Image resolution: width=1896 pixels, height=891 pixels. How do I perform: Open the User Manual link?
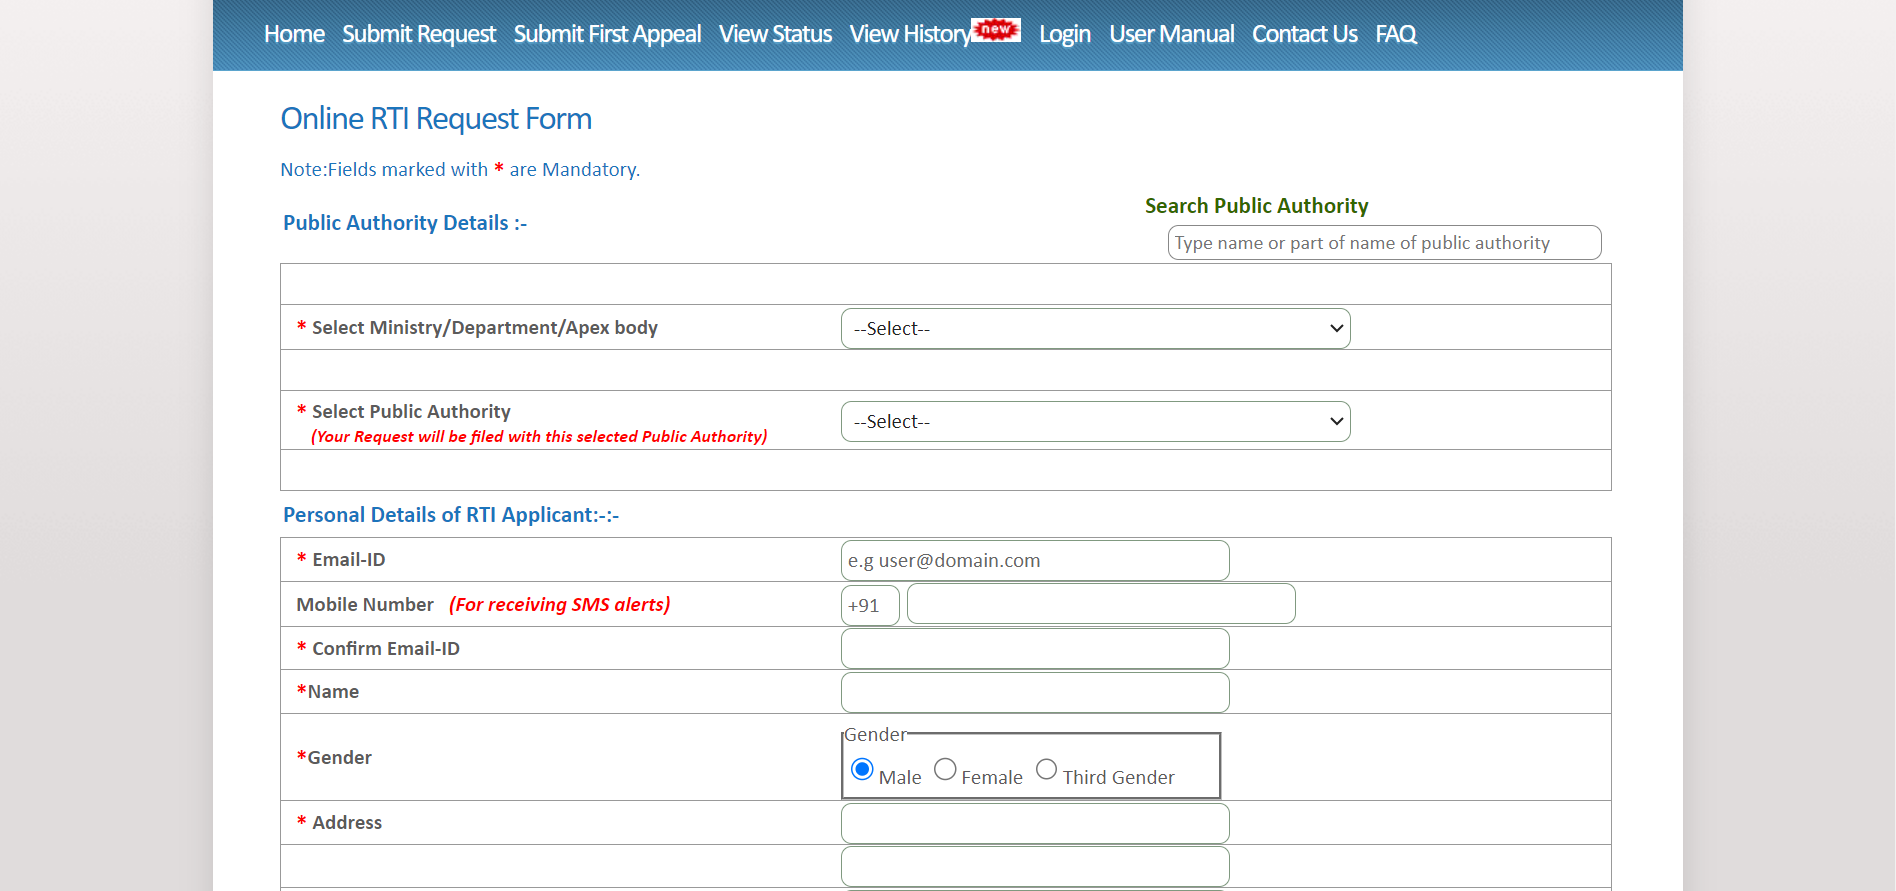click(1171, 34)
